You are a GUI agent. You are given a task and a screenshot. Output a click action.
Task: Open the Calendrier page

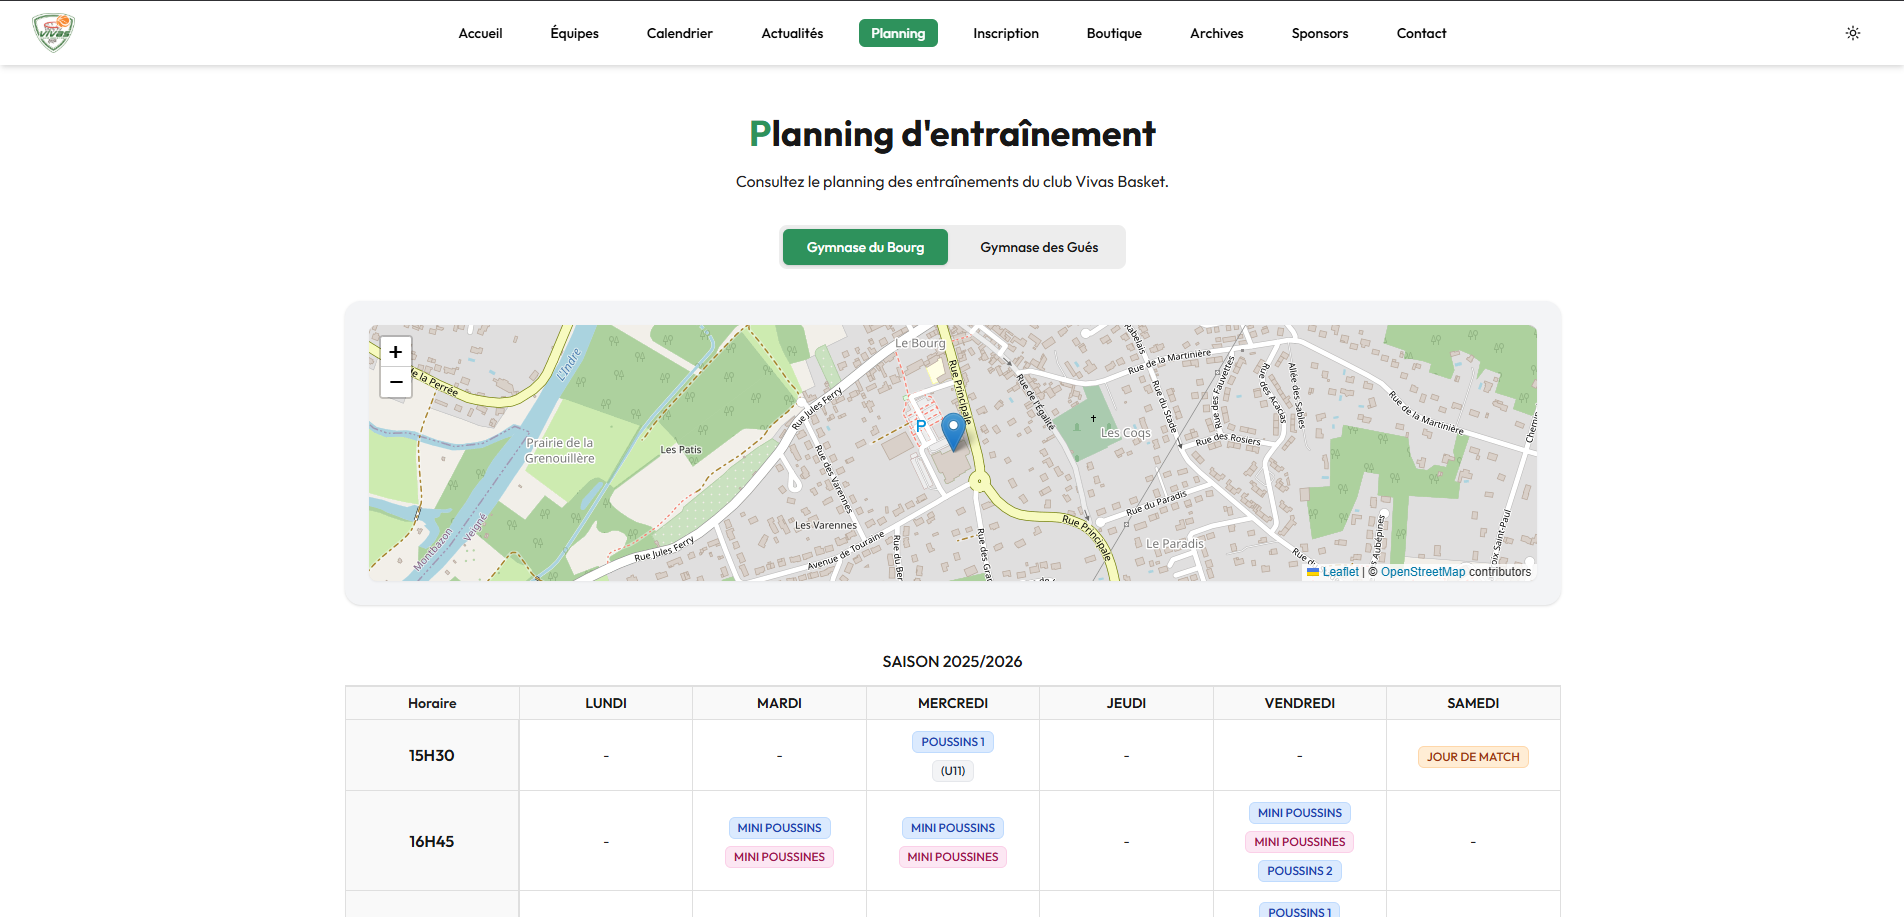click(679, 33)
